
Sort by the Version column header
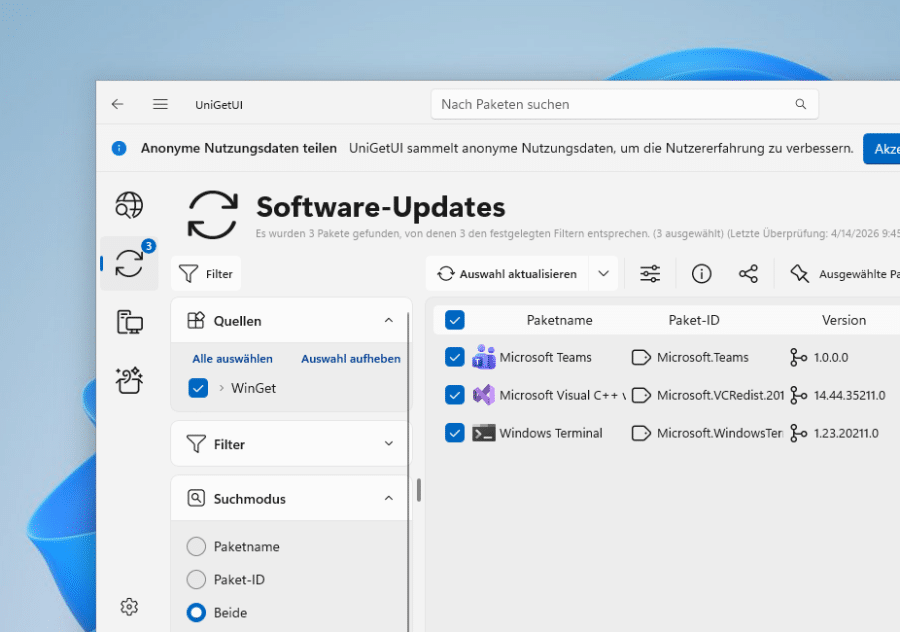click(x=843, y=320)
